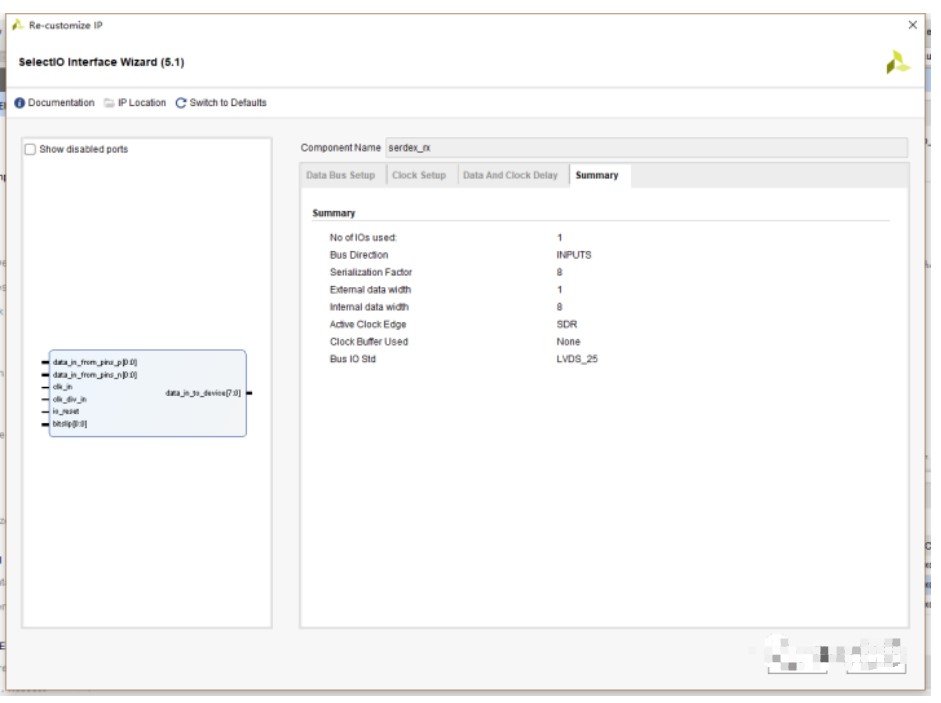Click the No of IOs used label

[363, 238]
